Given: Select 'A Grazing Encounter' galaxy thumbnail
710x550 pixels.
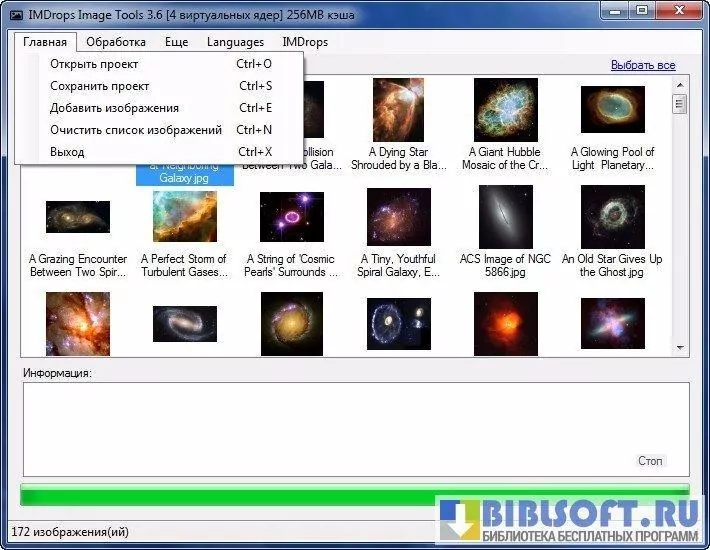Looking at the screenshot, I should point(78,217).
